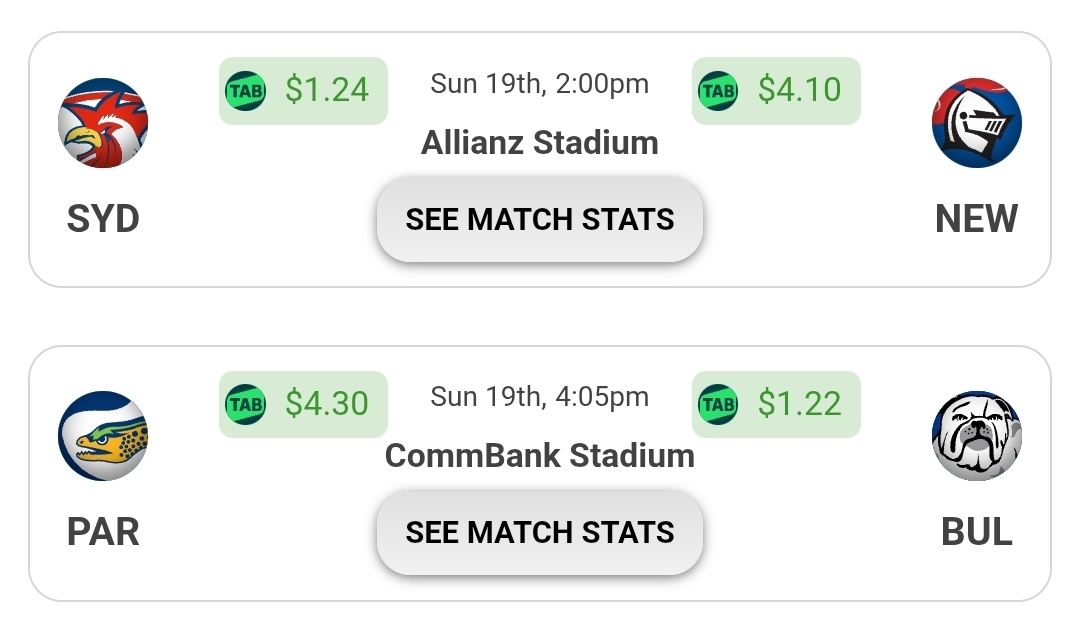Open match stats for SYD vs NEW
1080x638 pixels.
540,220
